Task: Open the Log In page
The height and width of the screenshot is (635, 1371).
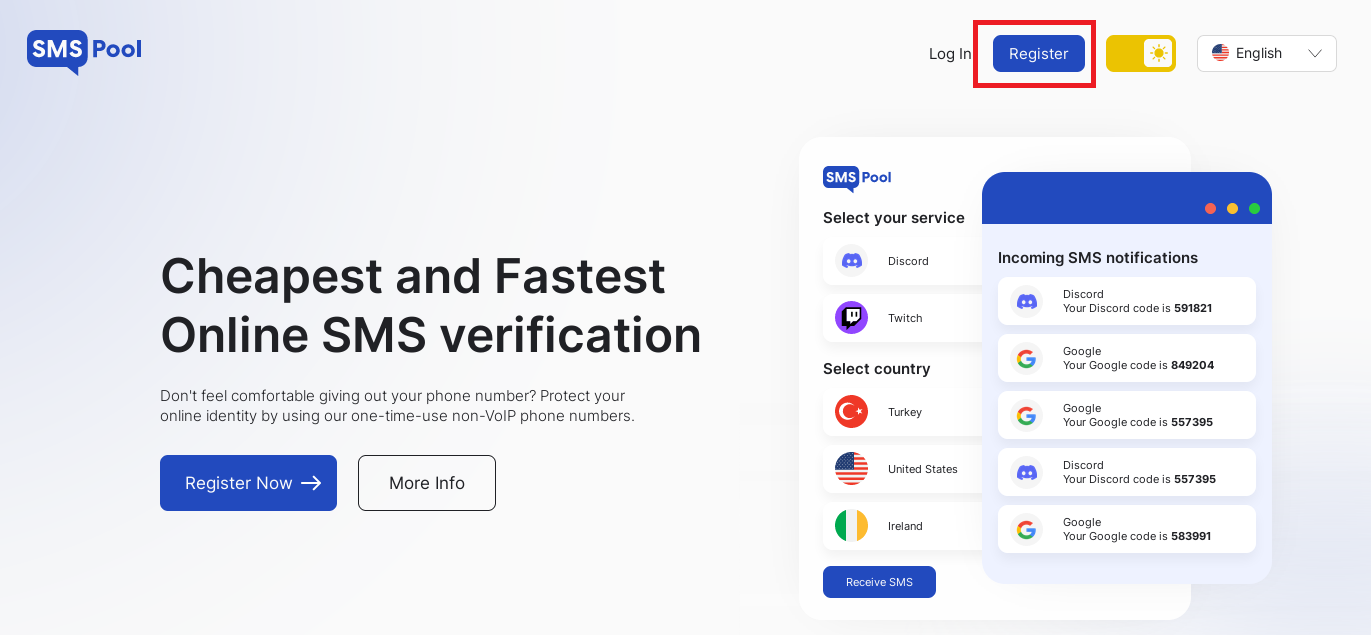Action: (950, 54)
